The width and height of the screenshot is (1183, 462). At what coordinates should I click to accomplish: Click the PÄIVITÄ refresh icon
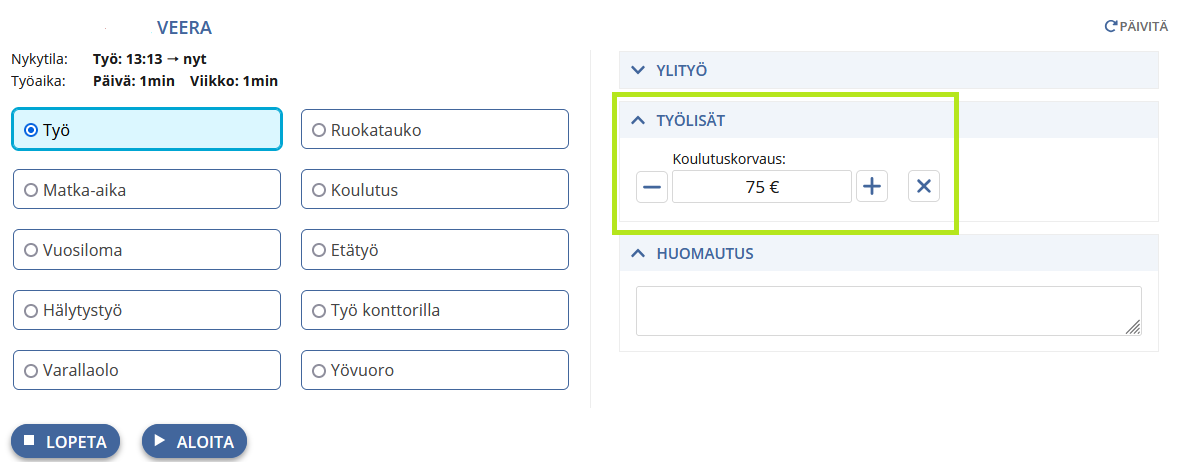point(1110,26)
